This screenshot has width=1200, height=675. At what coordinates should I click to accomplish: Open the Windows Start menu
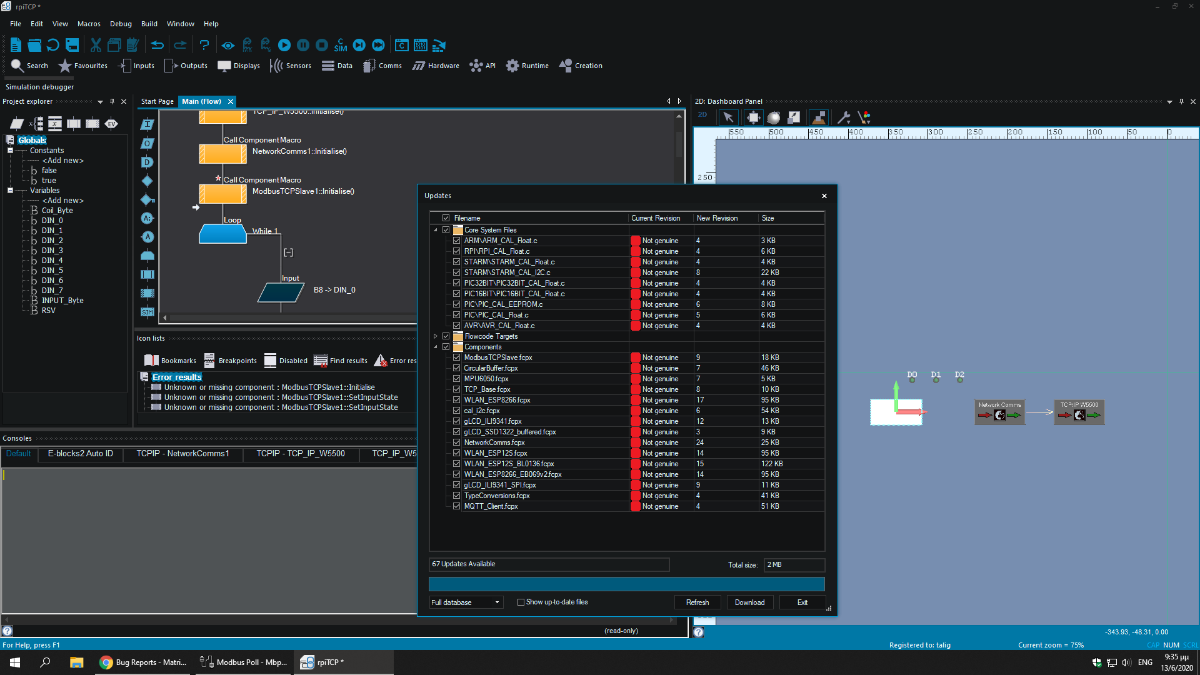tap(16, 662)
